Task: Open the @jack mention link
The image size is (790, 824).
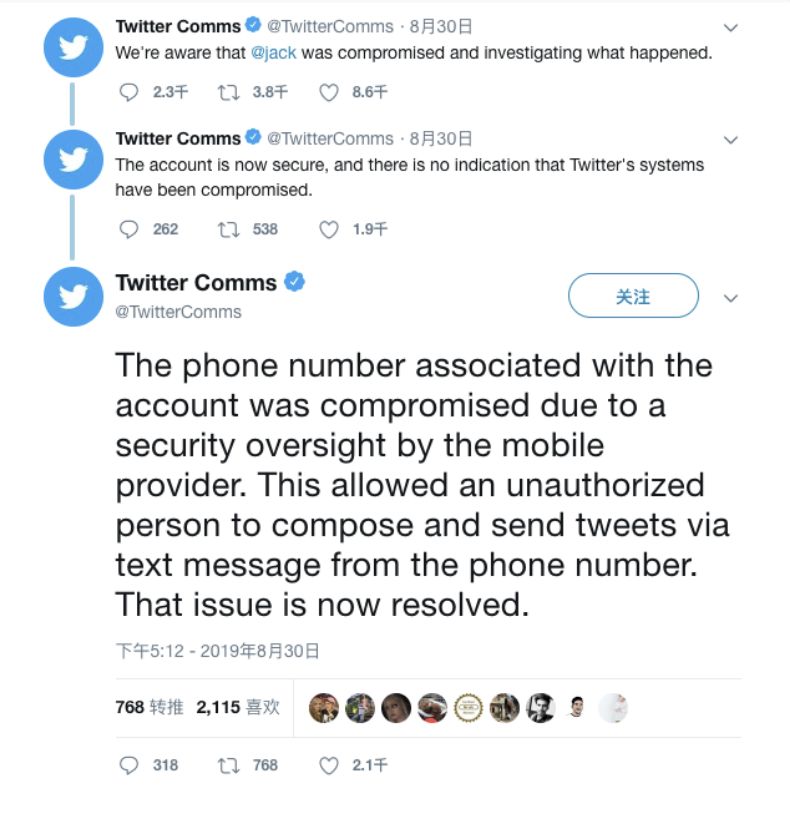Action: pyautogui.click(x=273, y=54)
